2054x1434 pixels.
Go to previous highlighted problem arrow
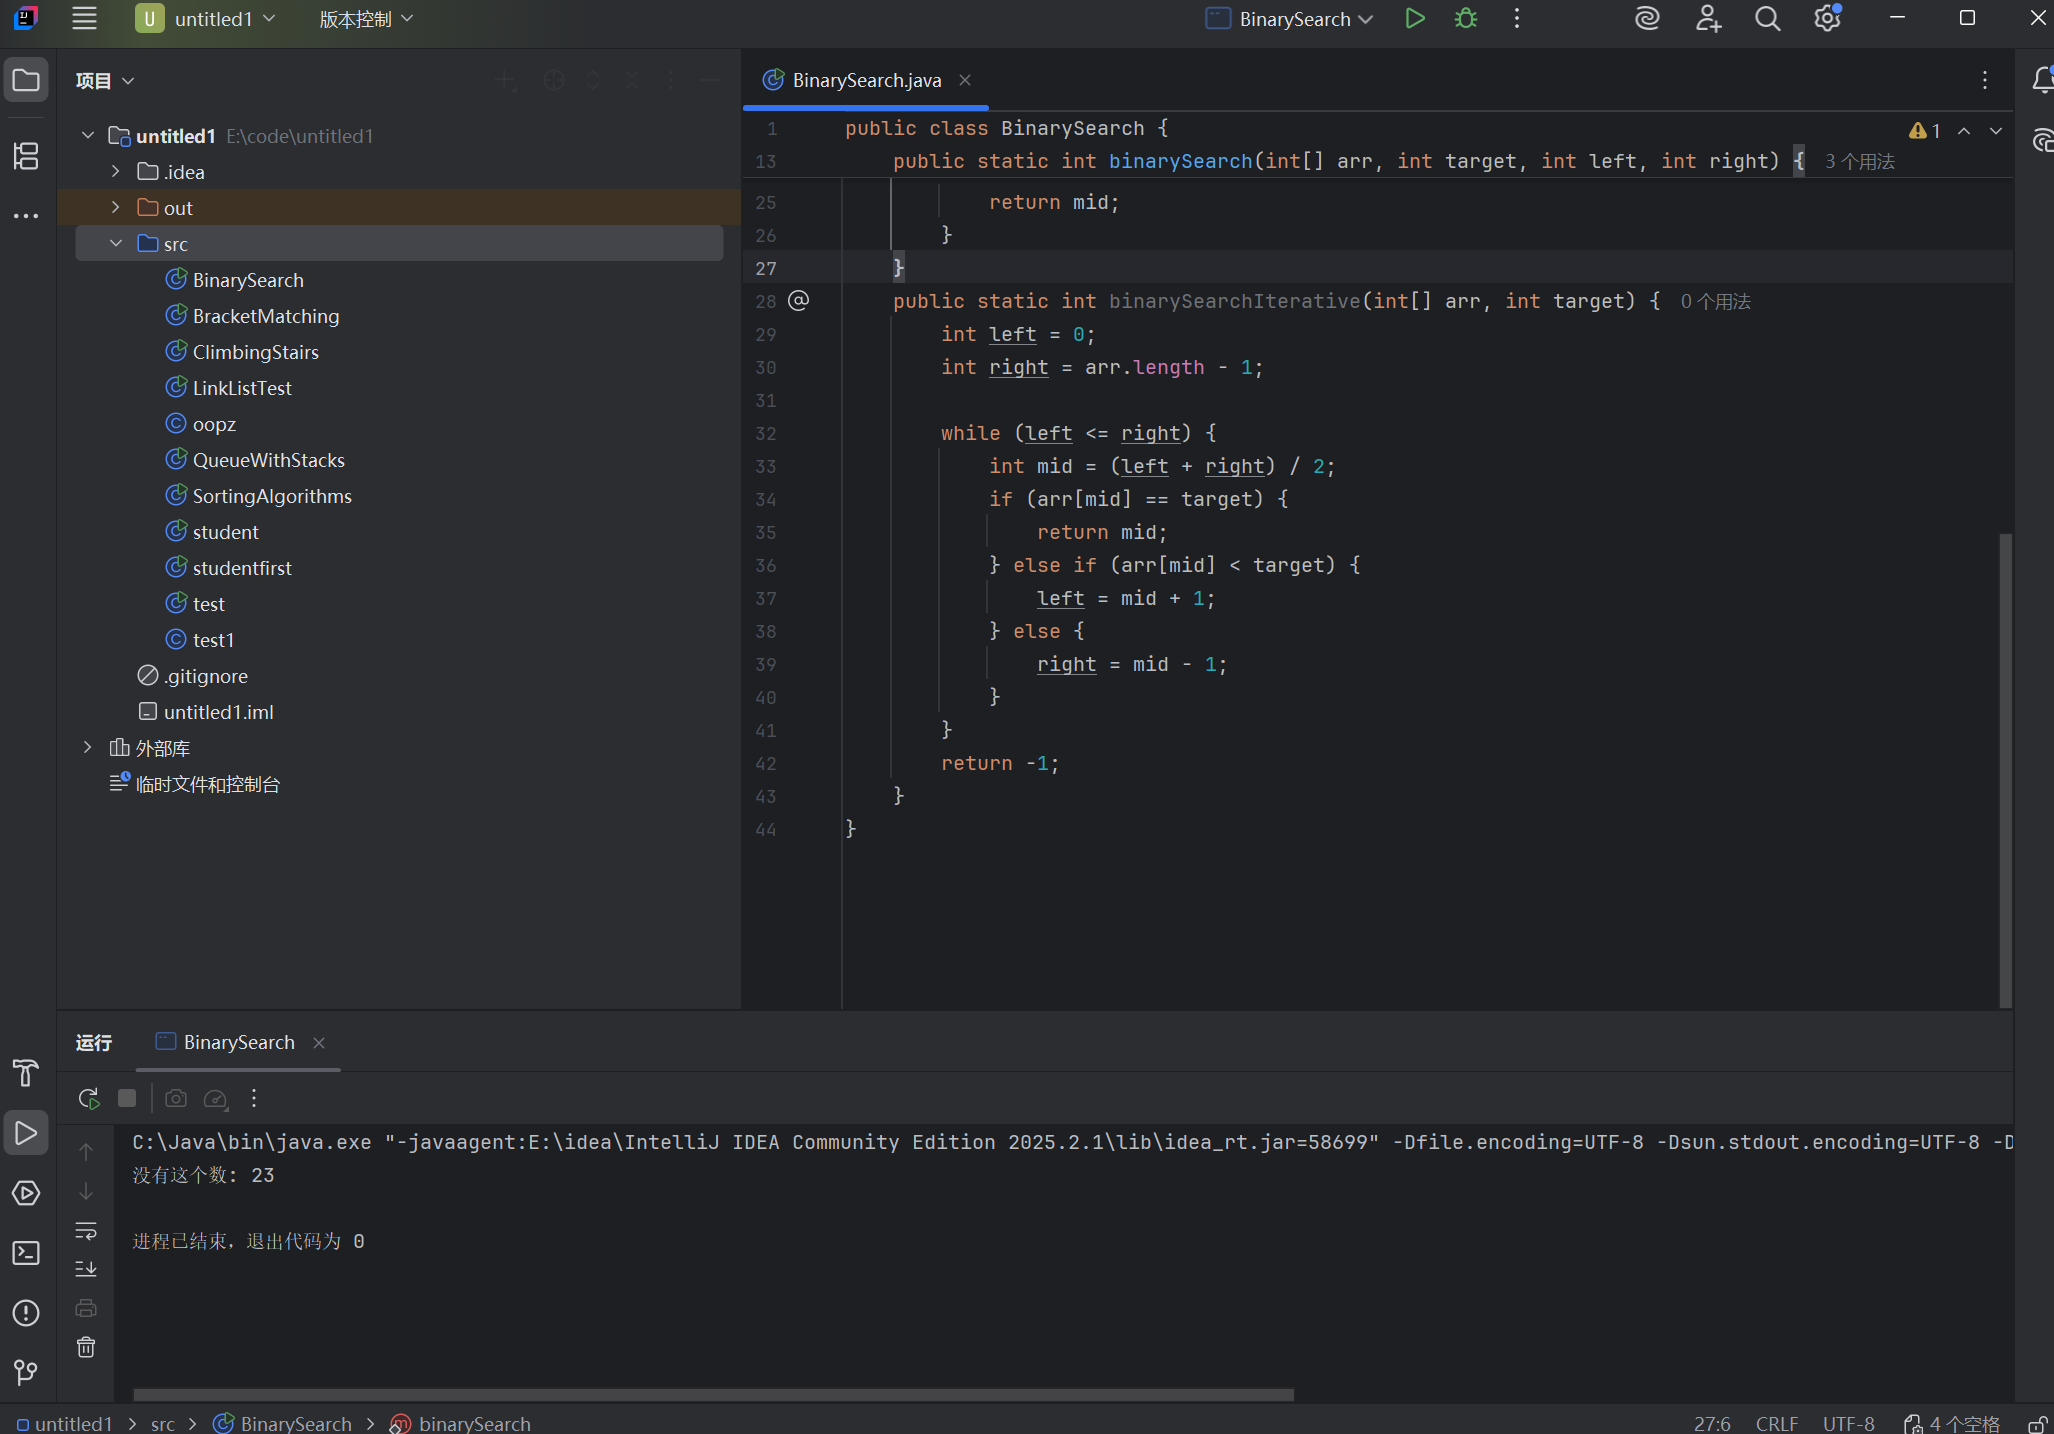(x=1964, y=131)
